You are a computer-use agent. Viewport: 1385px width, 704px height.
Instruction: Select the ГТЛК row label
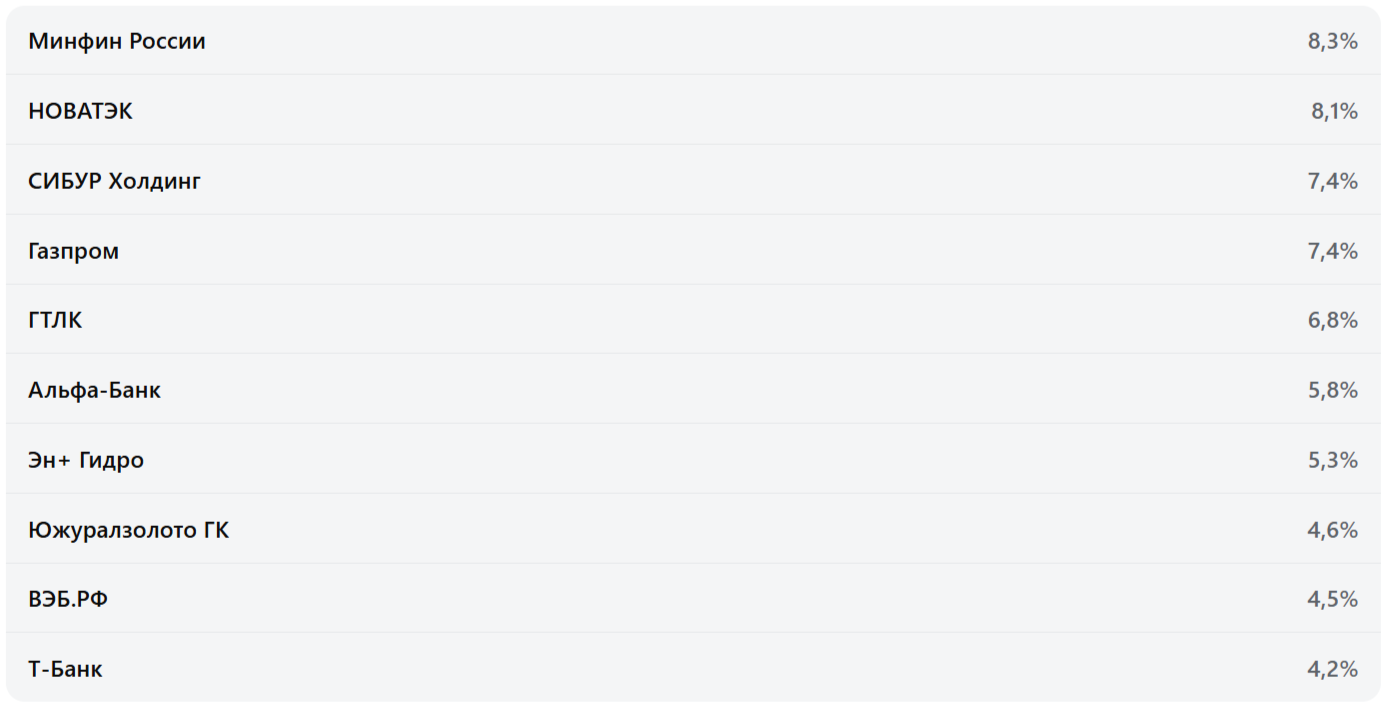(x=55, y=320)
